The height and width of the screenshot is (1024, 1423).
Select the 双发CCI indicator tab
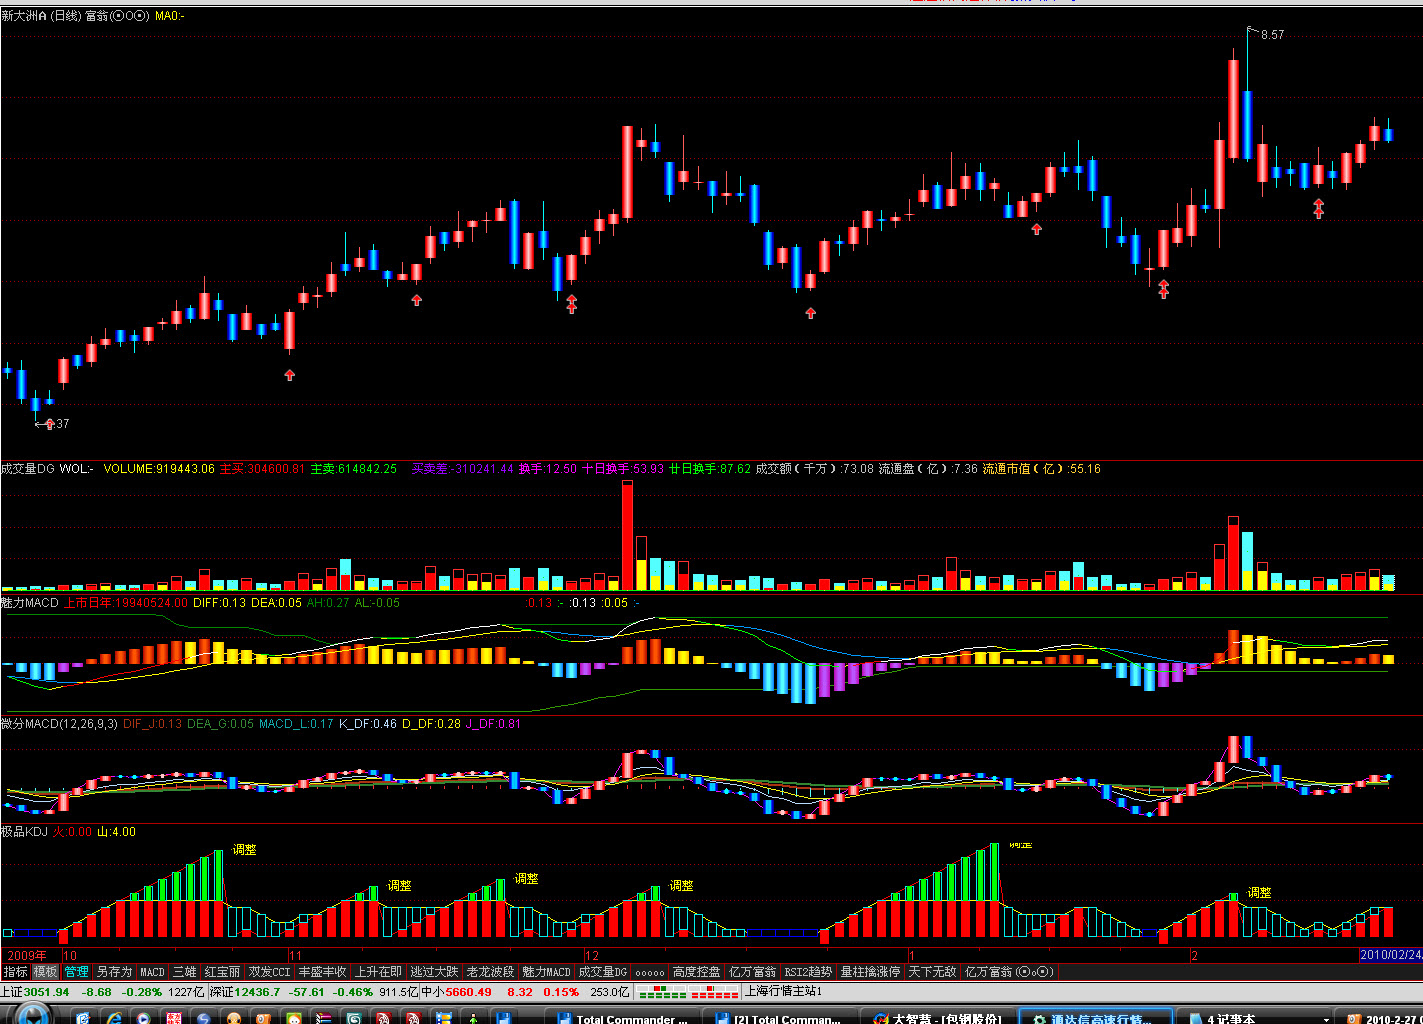[x=269, y=972]
